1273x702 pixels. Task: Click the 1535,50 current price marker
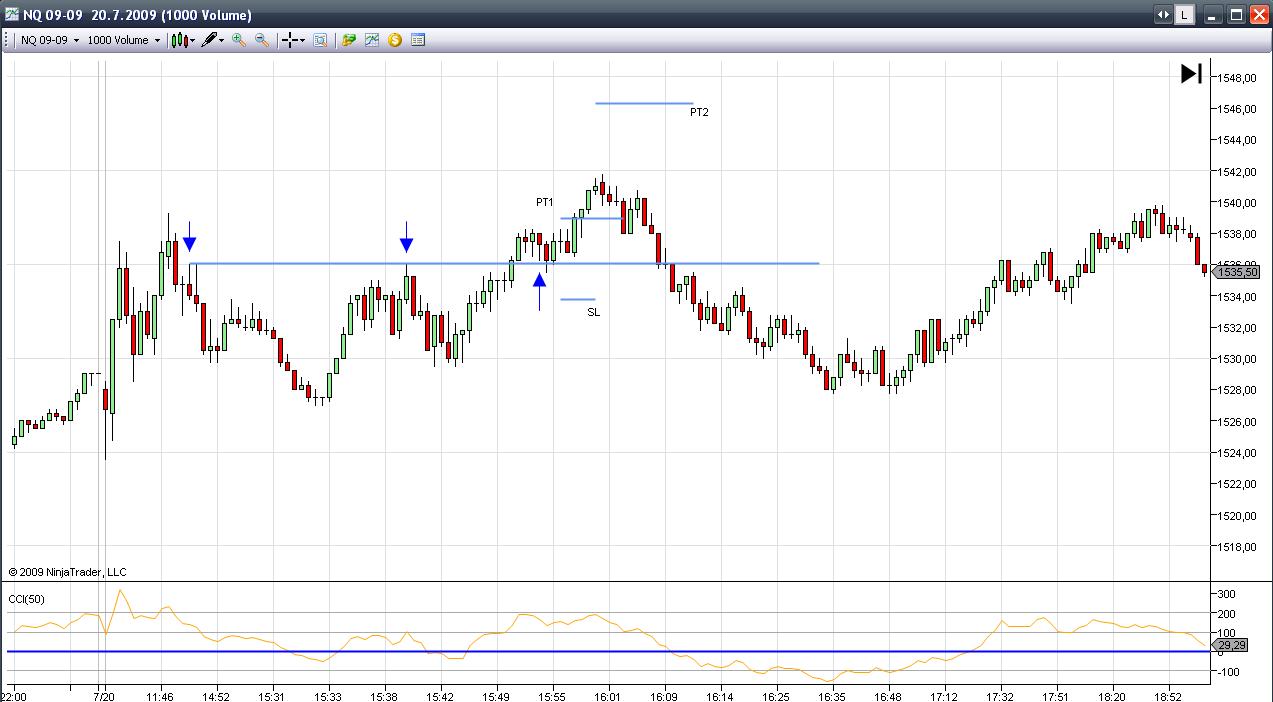pos(1240,271)
